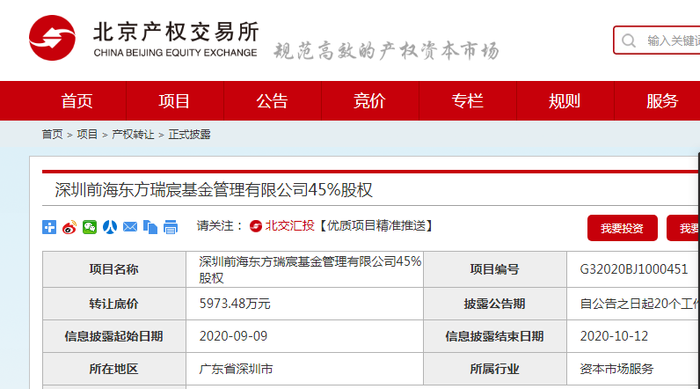Share via the green WeChat icon

click(89, 227)
